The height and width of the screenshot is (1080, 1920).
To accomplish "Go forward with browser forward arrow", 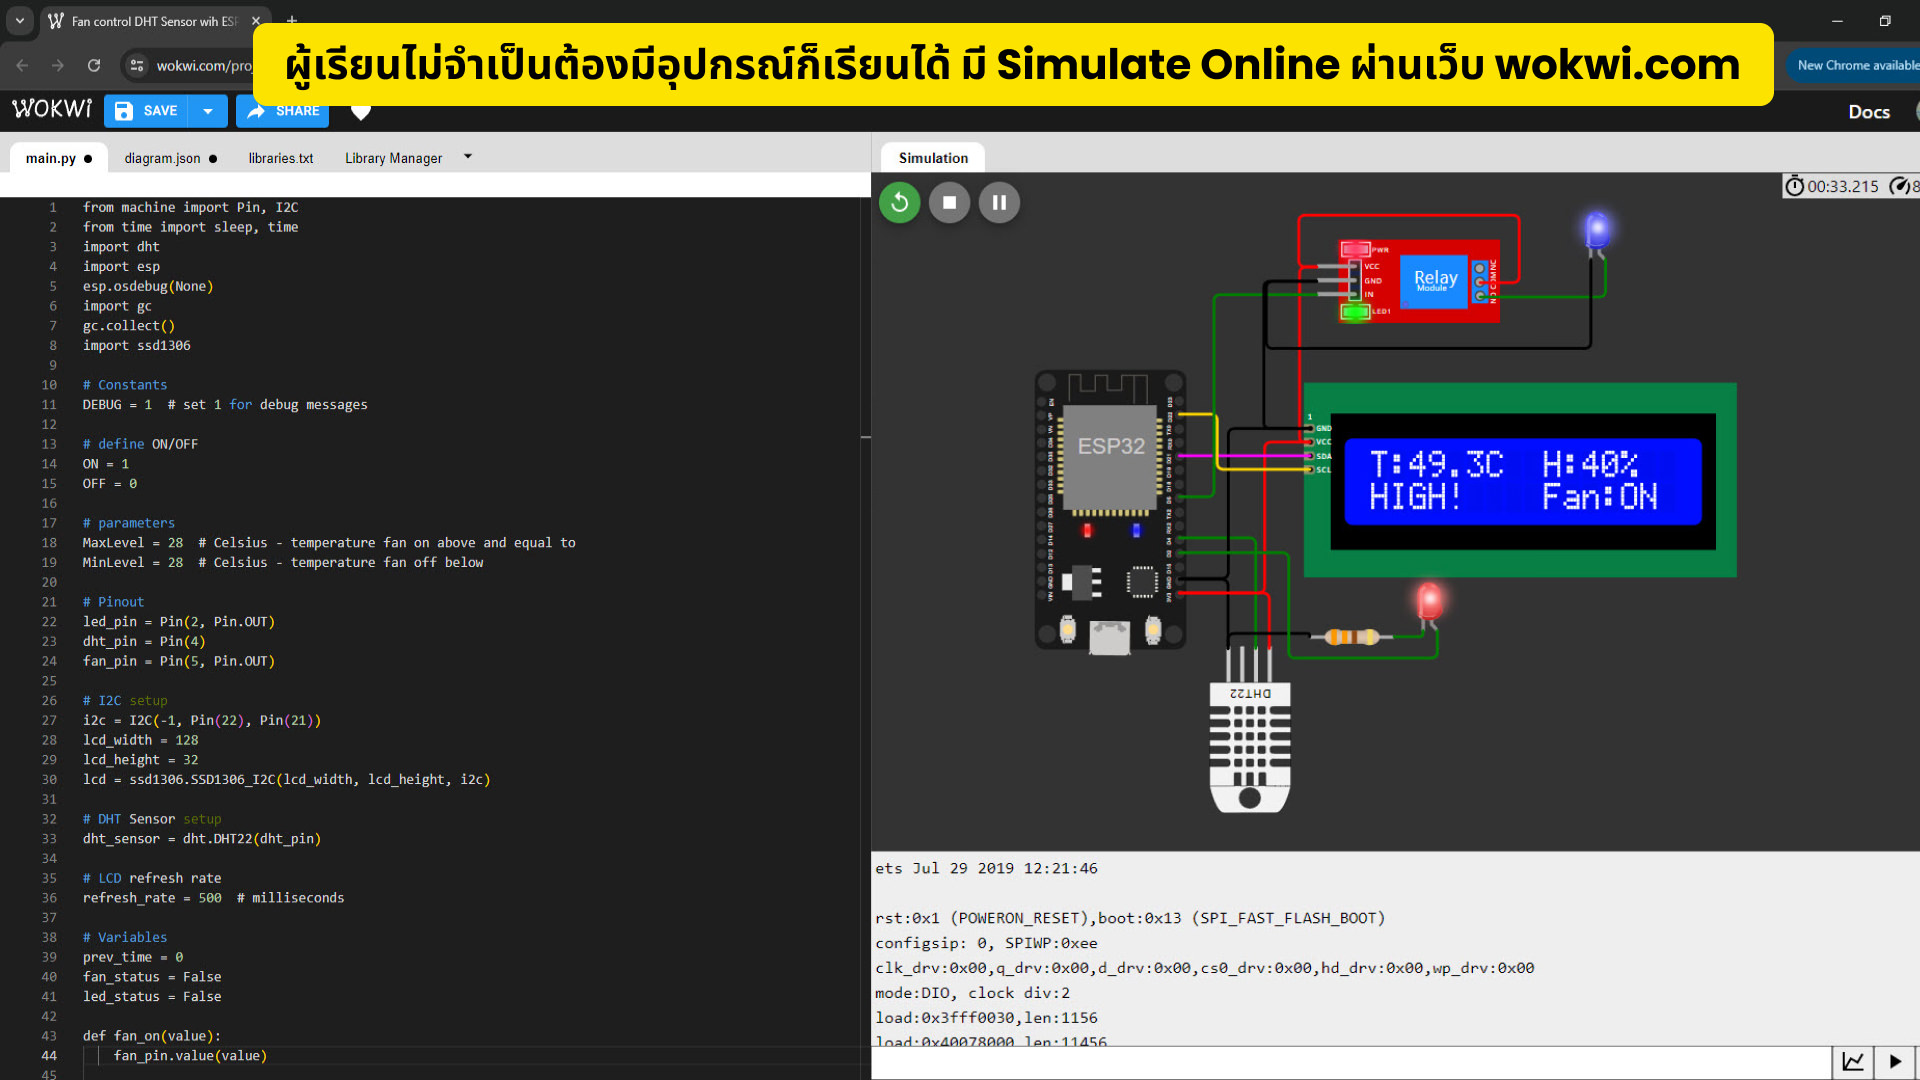I will 58,65.
